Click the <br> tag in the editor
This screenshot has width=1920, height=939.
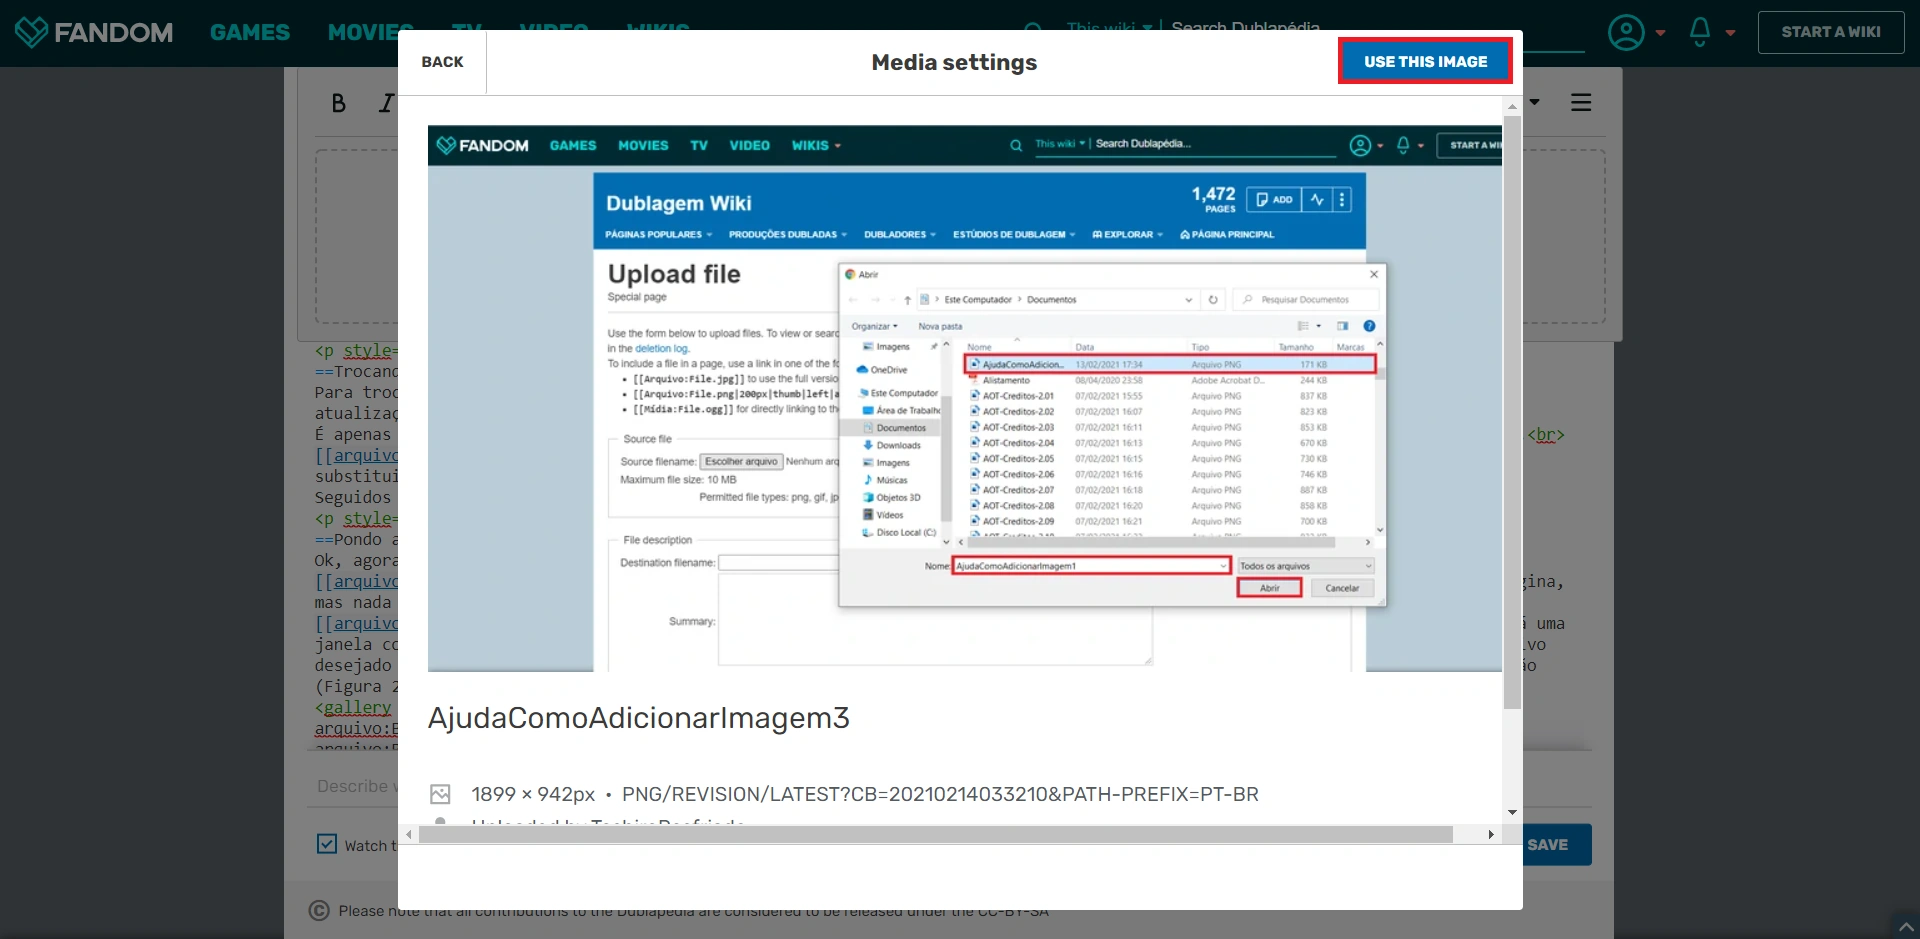[1545, 435]
